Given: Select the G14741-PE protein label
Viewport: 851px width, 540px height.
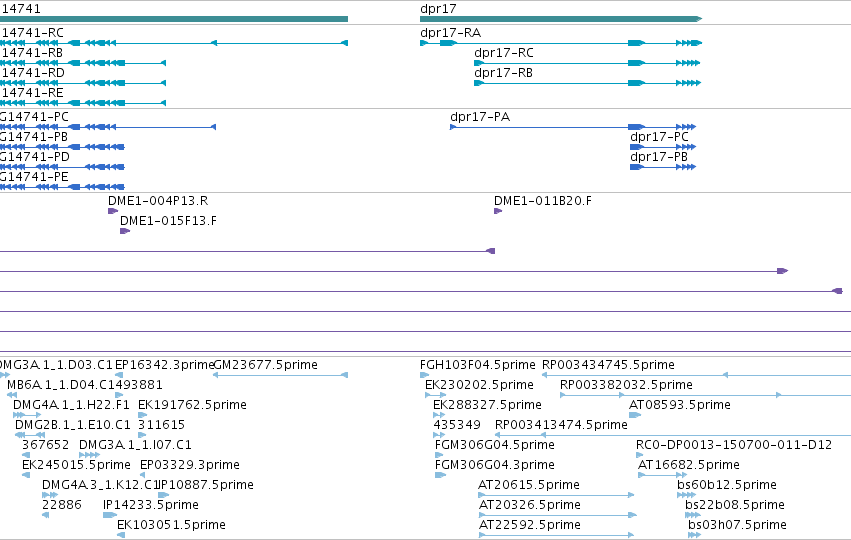Looking at the screenshot, I should tap(34, 177).
